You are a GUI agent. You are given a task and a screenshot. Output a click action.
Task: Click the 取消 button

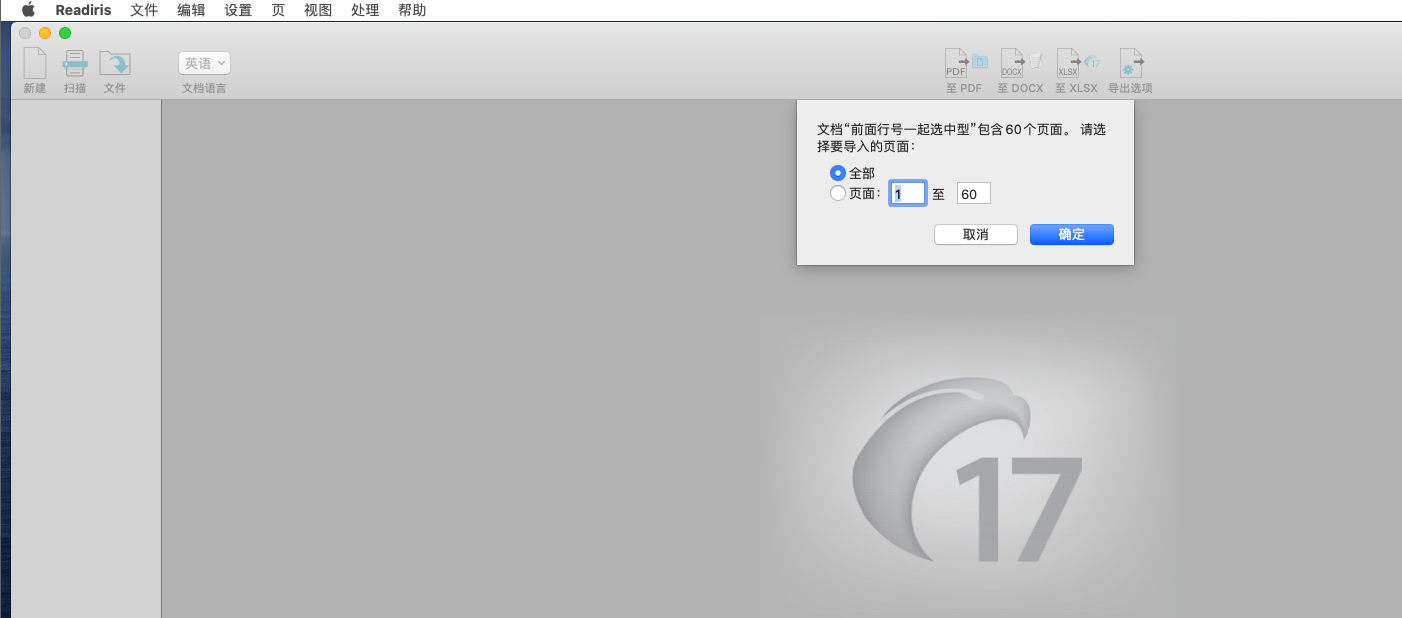coord(976,234)
